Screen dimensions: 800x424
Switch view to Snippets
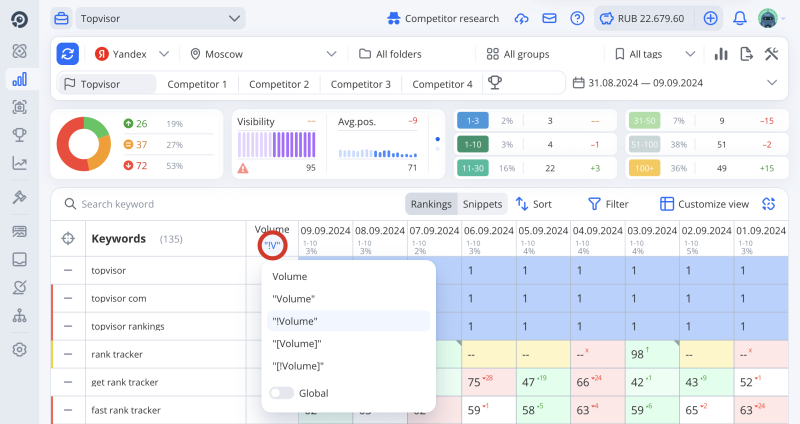(x=483, y=204)
